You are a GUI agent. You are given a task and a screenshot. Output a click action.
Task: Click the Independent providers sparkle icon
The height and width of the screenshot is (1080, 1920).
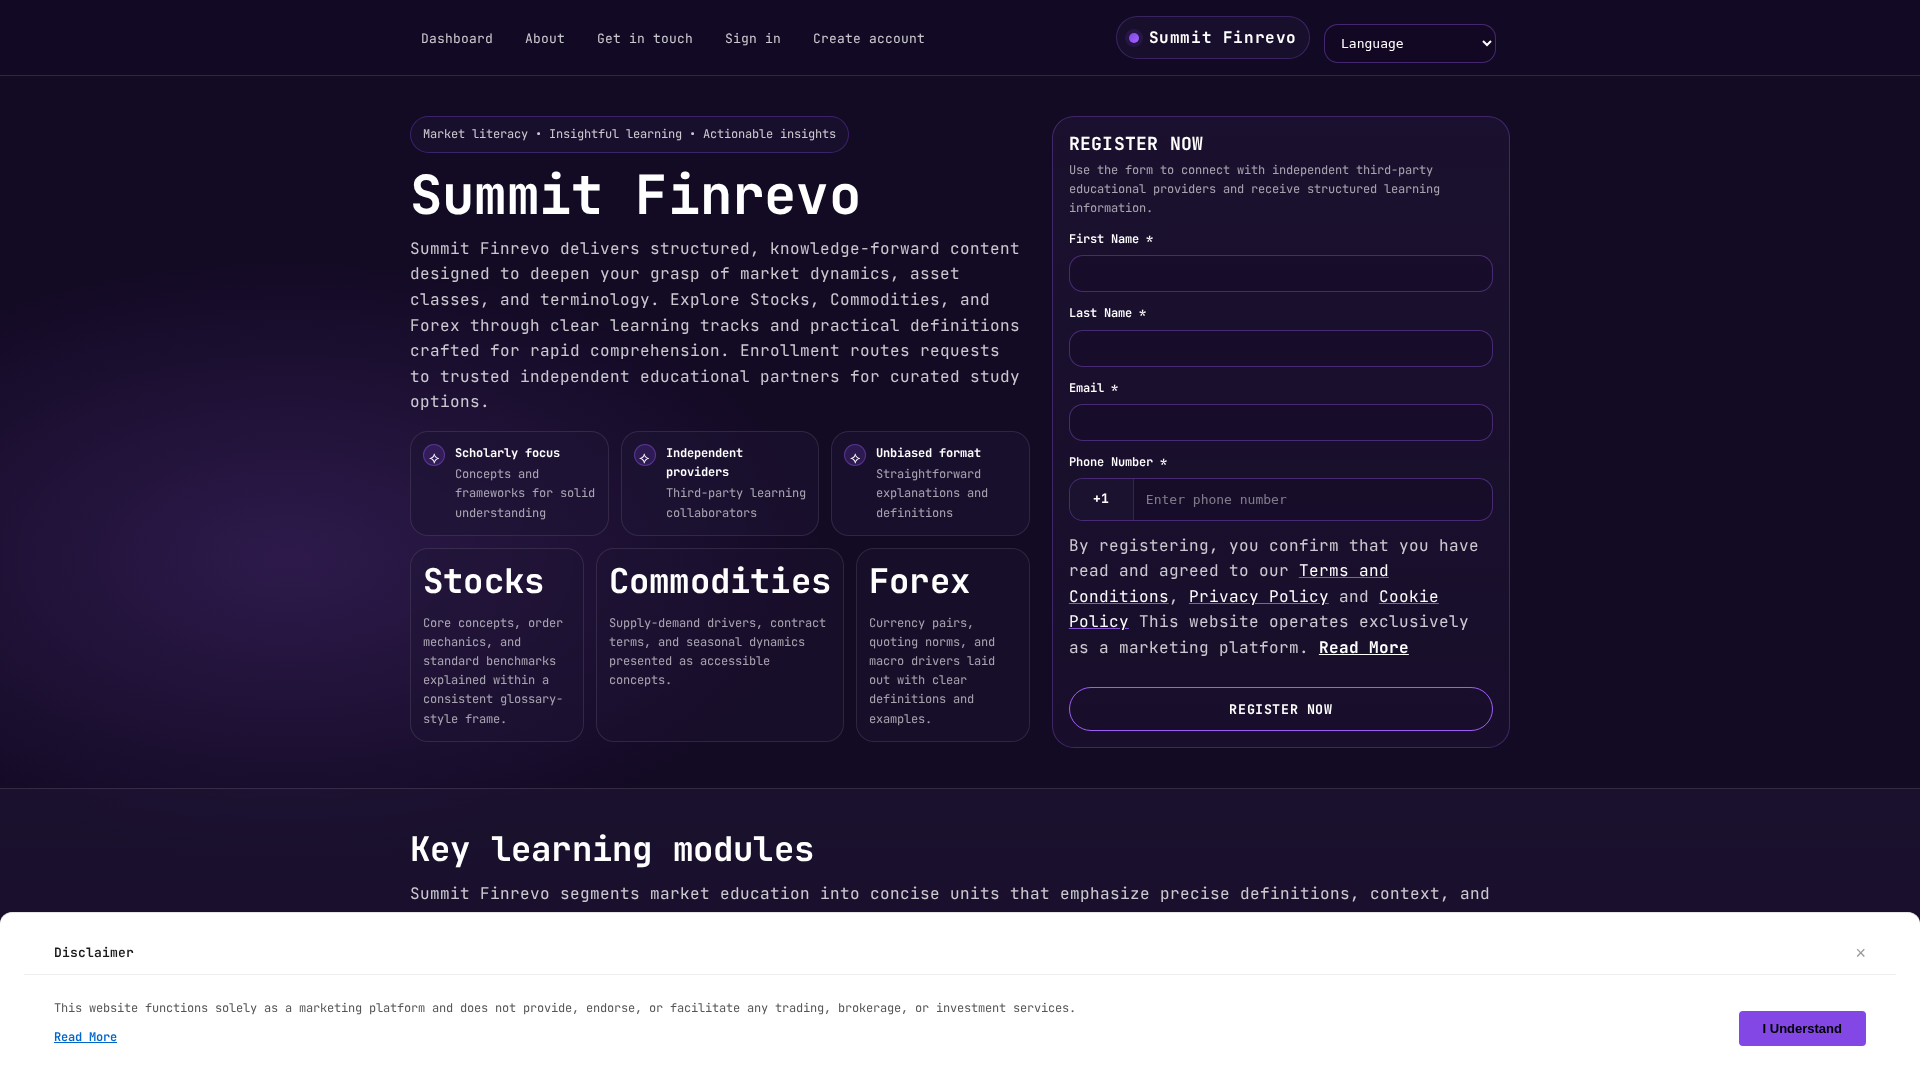[645, 456]
